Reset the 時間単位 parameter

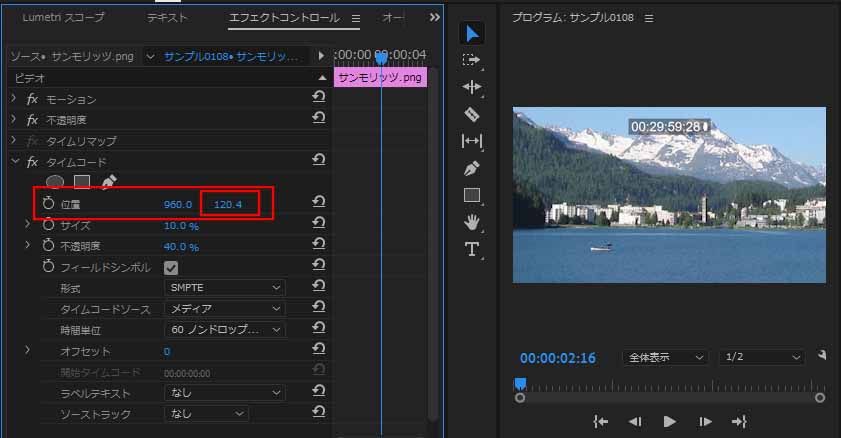pos(319,328)
